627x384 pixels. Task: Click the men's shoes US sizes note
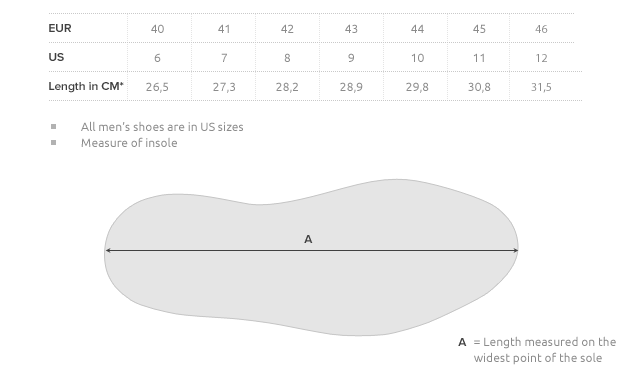162,127
